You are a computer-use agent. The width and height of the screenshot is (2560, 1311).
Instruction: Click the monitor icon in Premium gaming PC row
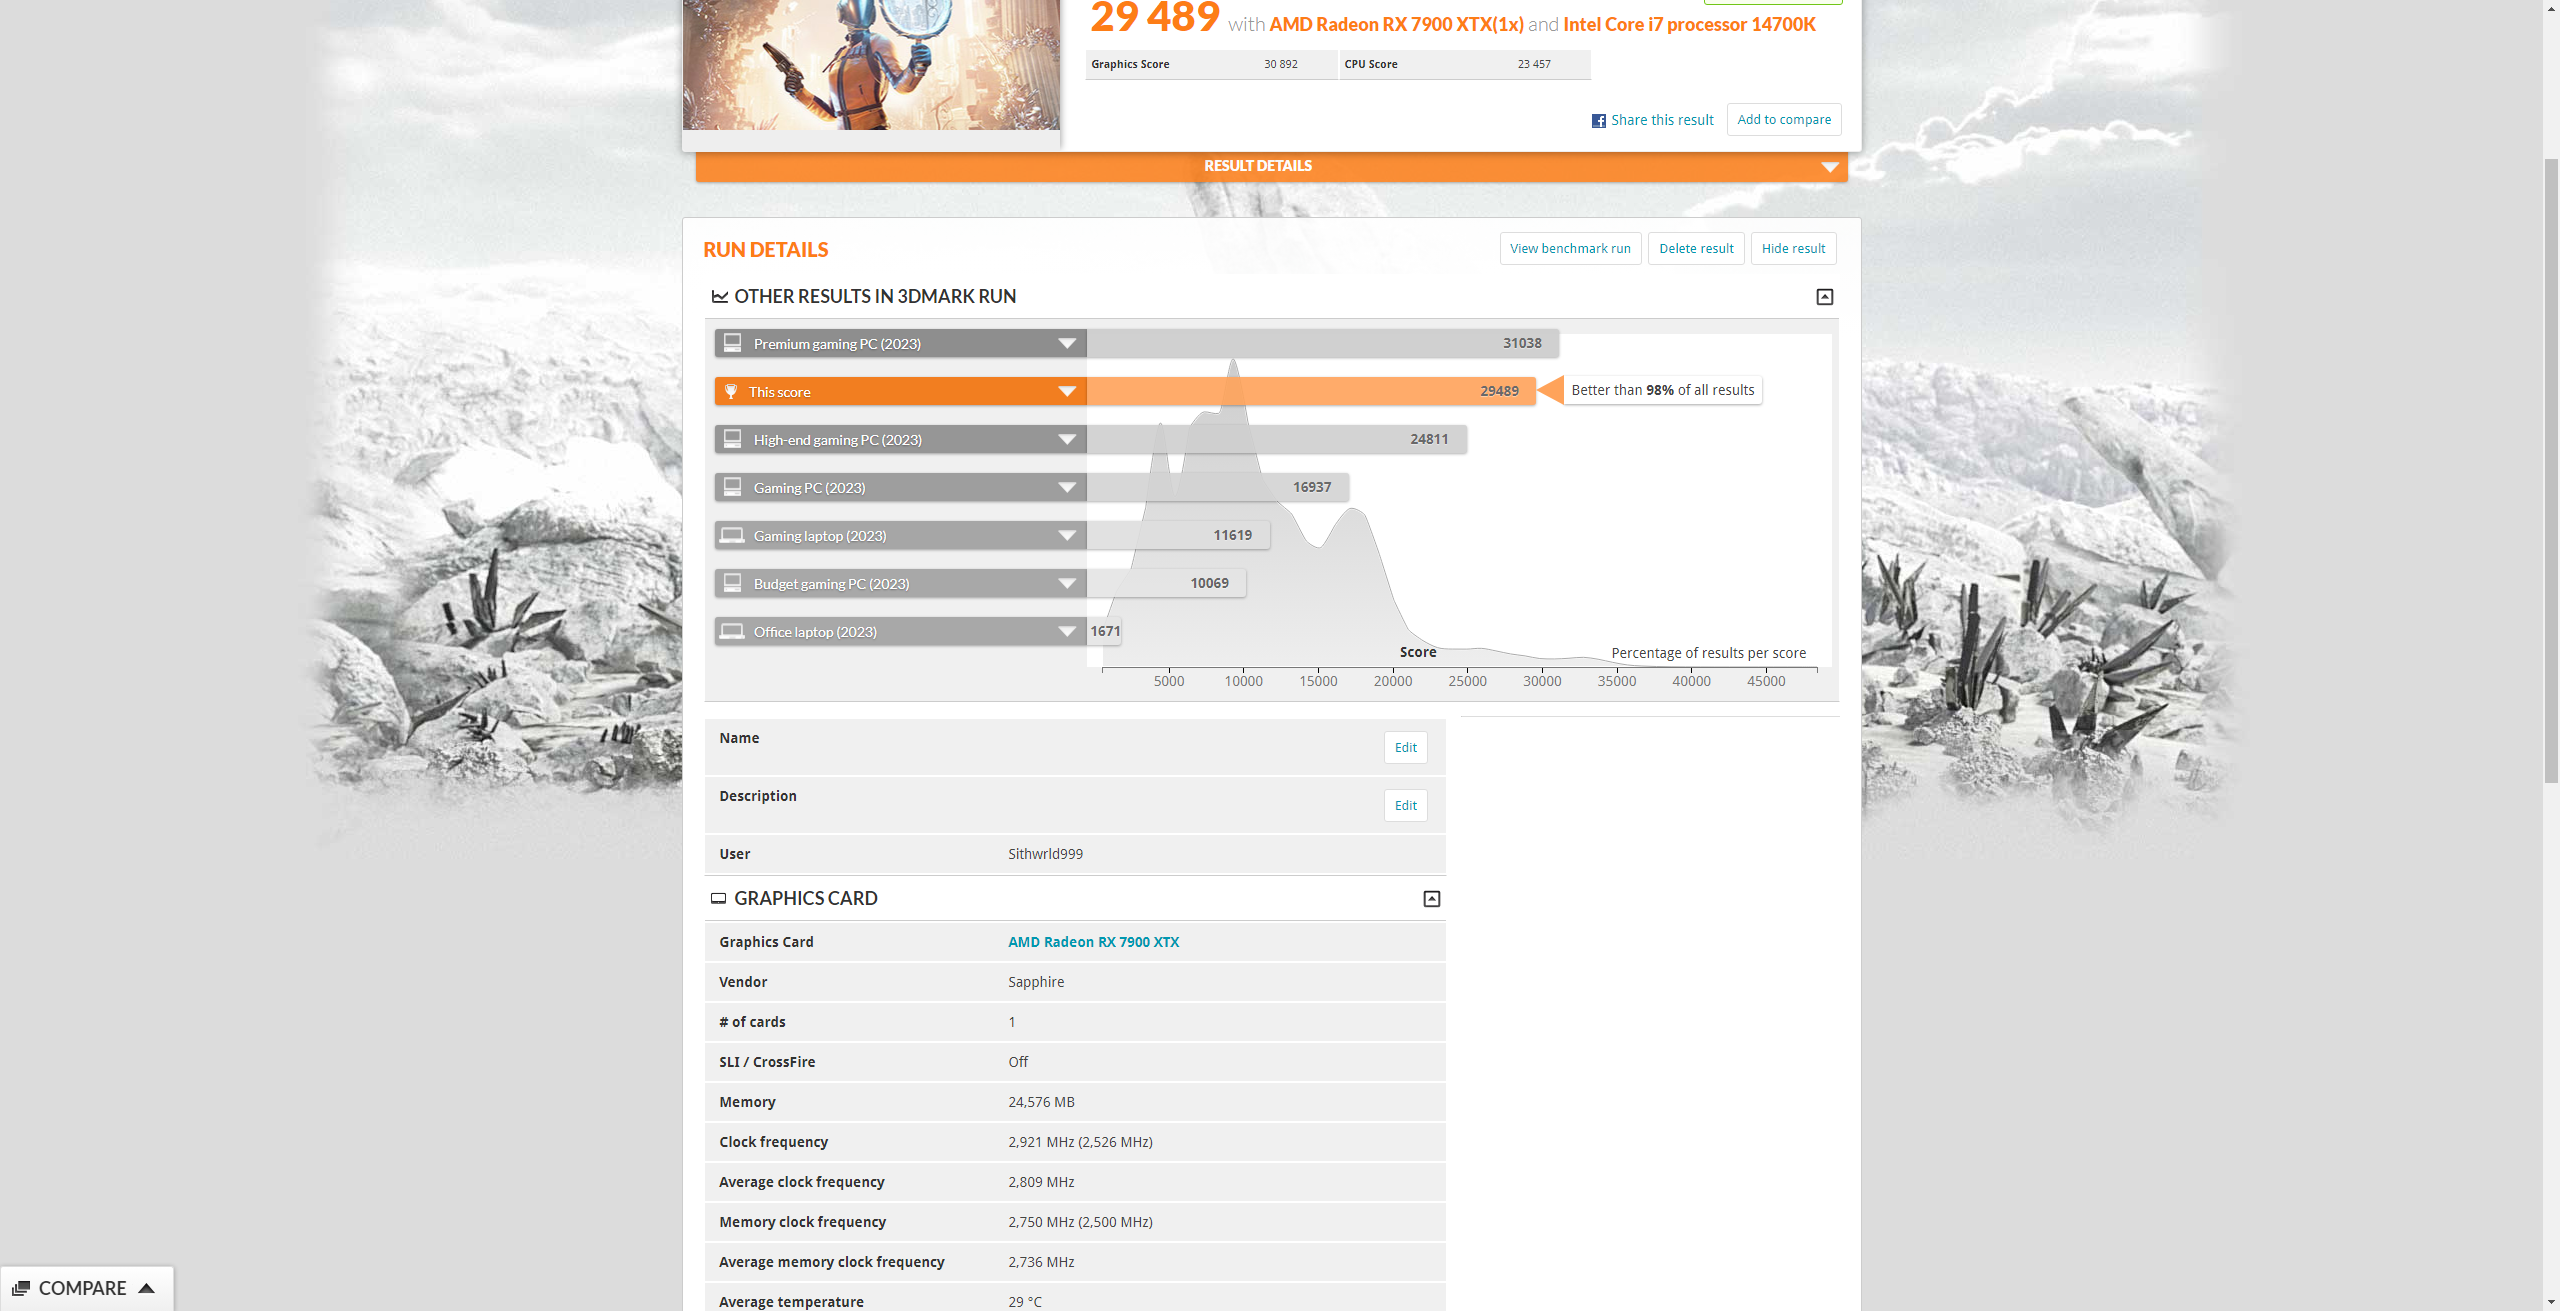click(732, 343)
